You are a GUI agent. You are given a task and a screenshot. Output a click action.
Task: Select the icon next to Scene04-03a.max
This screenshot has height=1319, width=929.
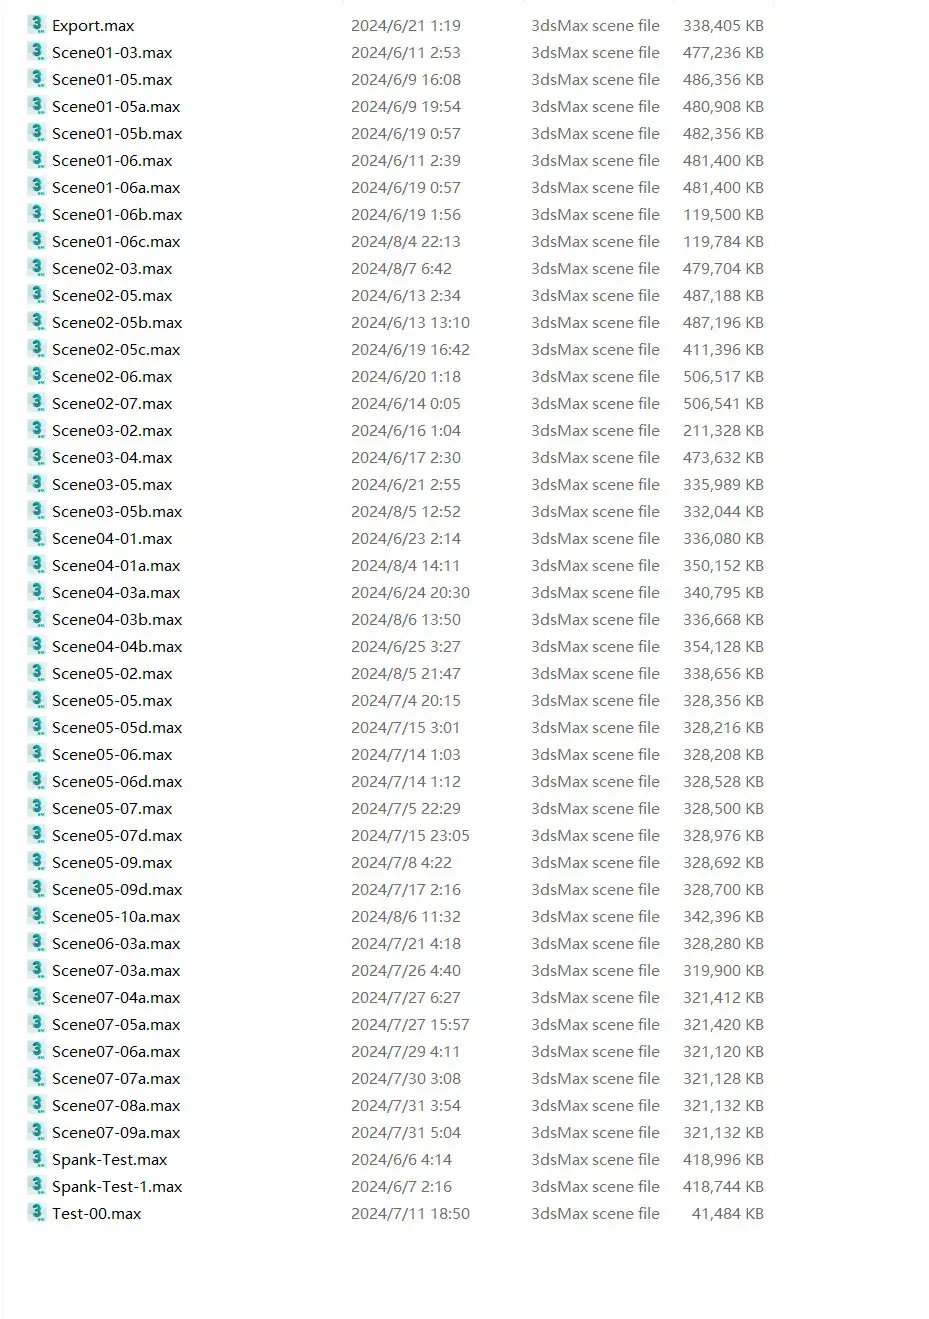(x=37, y=592)
